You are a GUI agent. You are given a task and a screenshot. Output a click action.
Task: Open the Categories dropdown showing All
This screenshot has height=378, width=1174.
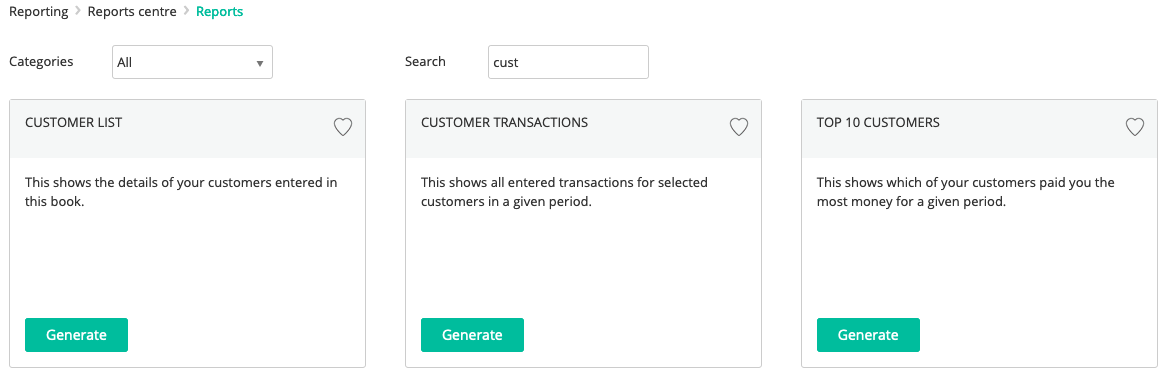coord(192,62)
